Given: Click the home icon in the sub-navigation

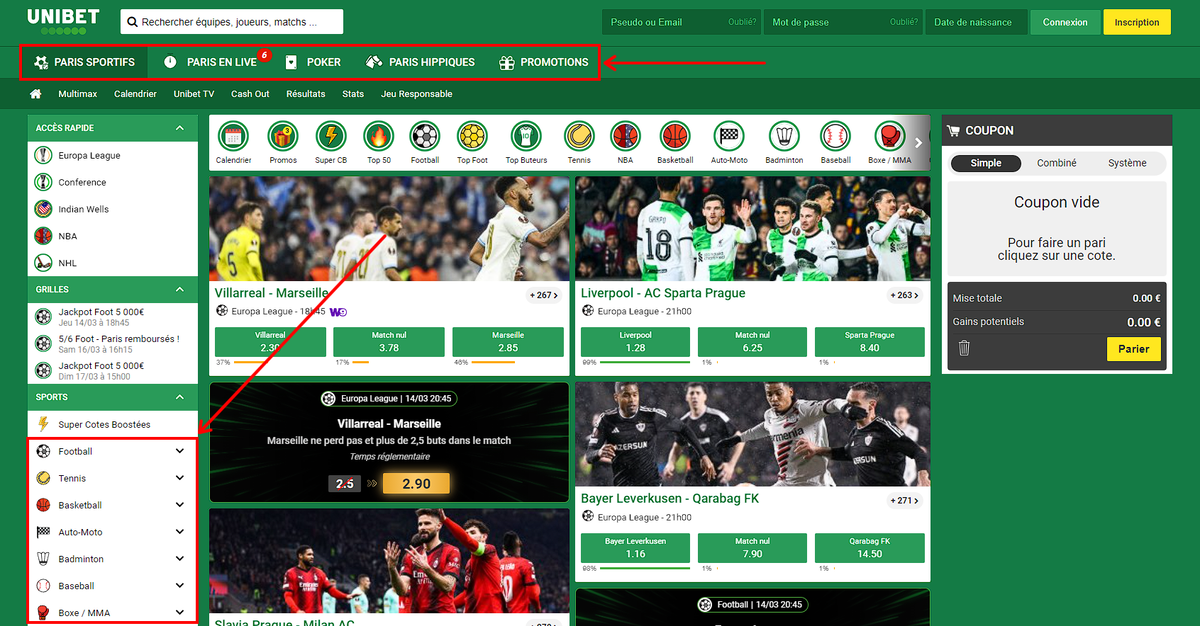Looking at the screenshot, I should pos(36,94).
